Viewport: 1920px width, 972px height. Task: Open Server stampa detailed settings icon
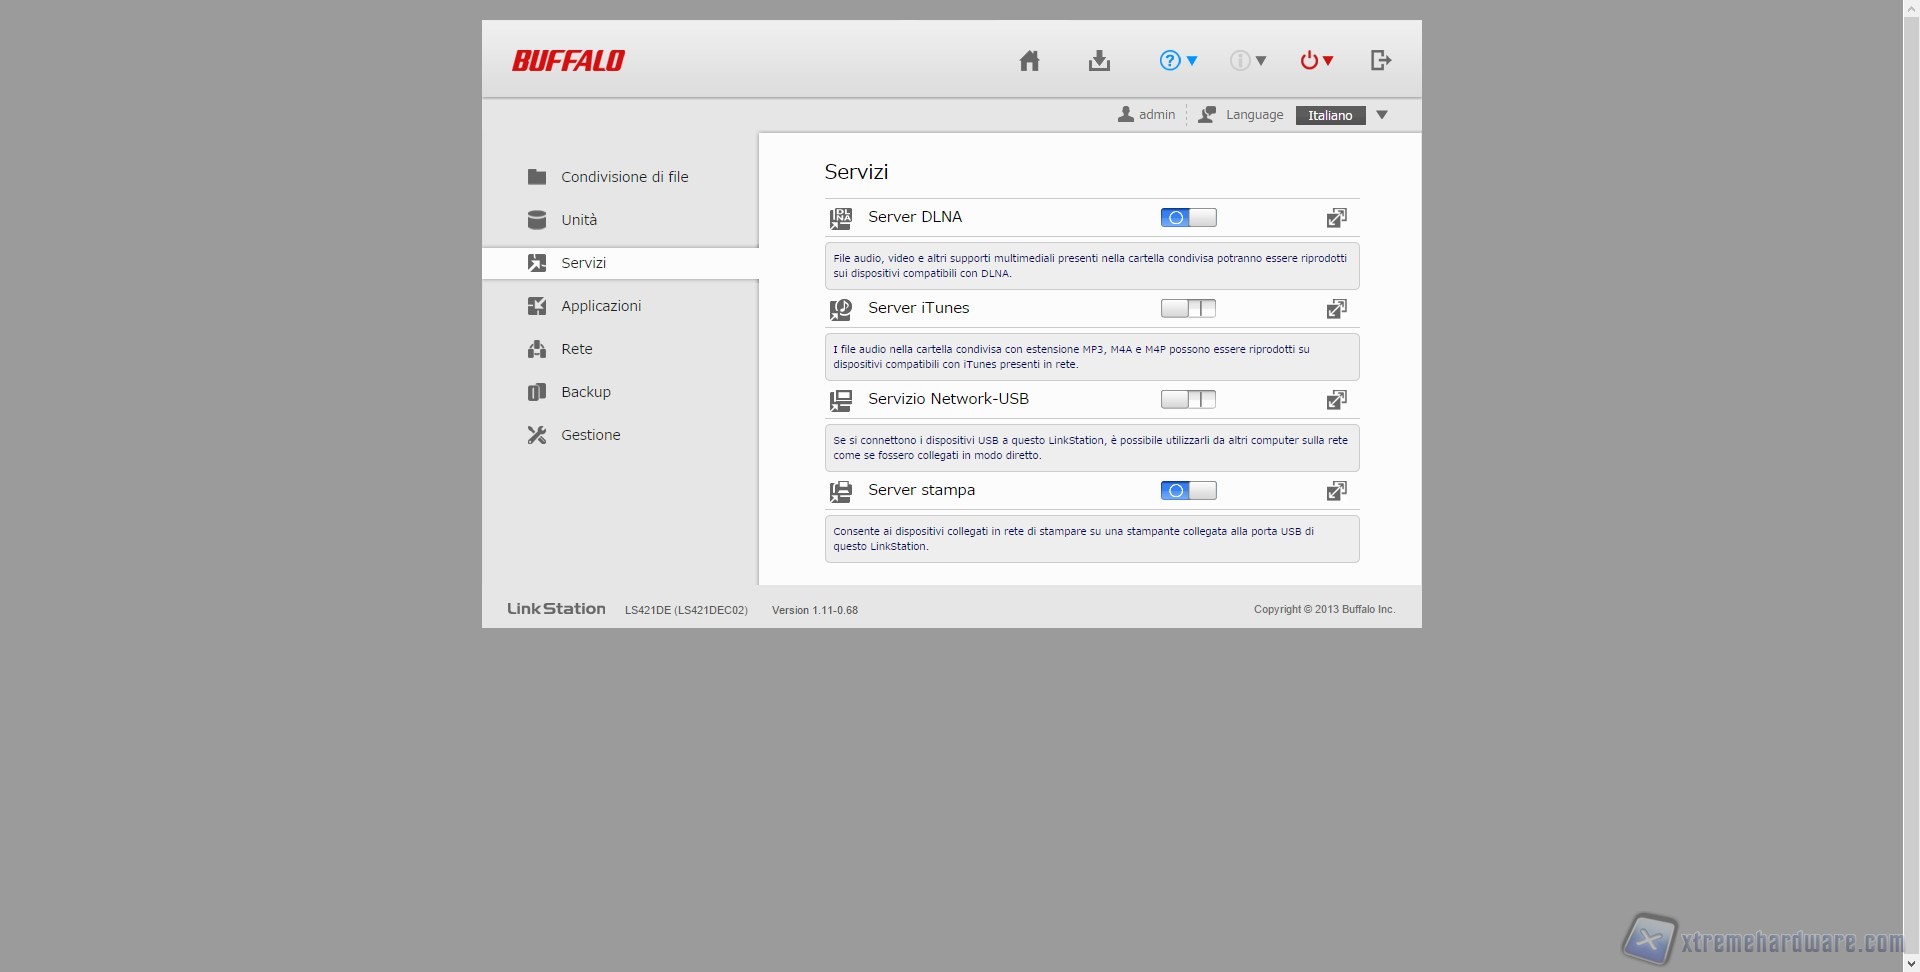[1336, 491]
